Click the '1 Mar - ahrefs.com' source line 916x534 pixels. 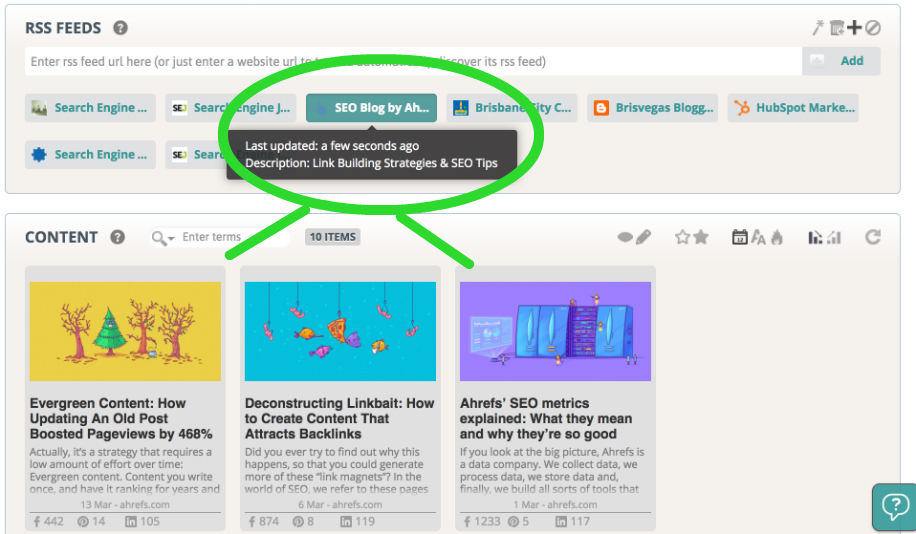(555, 504)
